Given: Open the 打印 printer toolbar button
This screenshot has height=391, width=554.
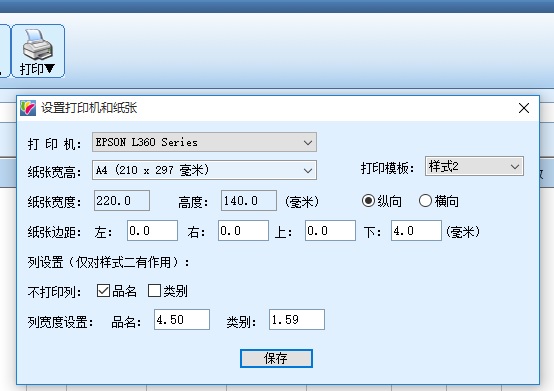Looking at the screenshot, I should pyautogui.click(x=38, y=51).
